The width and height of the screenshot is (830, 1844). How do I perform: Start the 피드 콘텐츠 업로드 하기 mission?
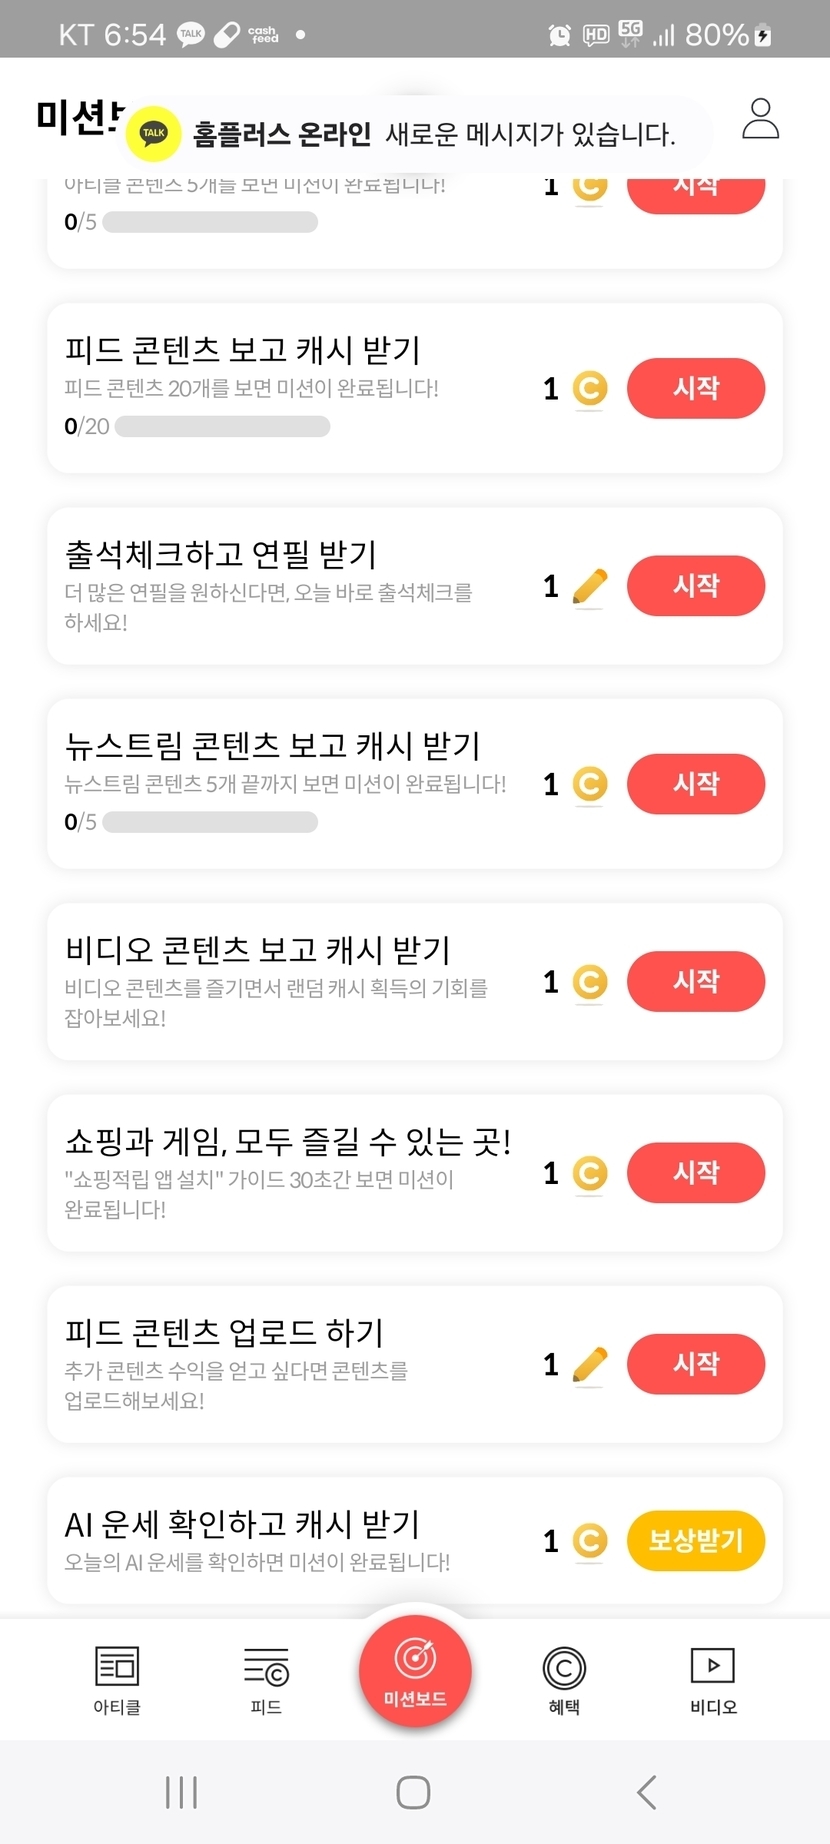click(x=695, y=1363)
